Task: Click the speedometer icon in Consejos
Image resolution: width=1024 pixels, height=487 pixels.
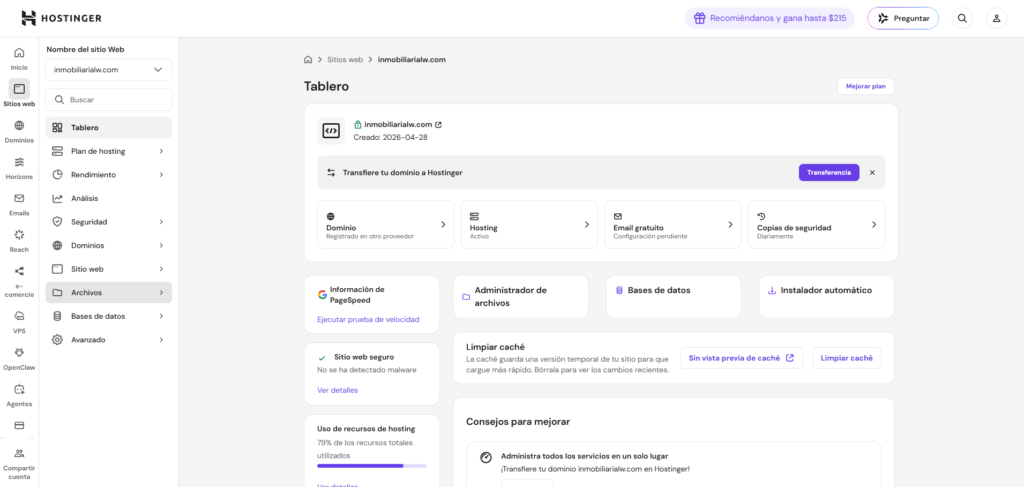Action: pos(485,458)
